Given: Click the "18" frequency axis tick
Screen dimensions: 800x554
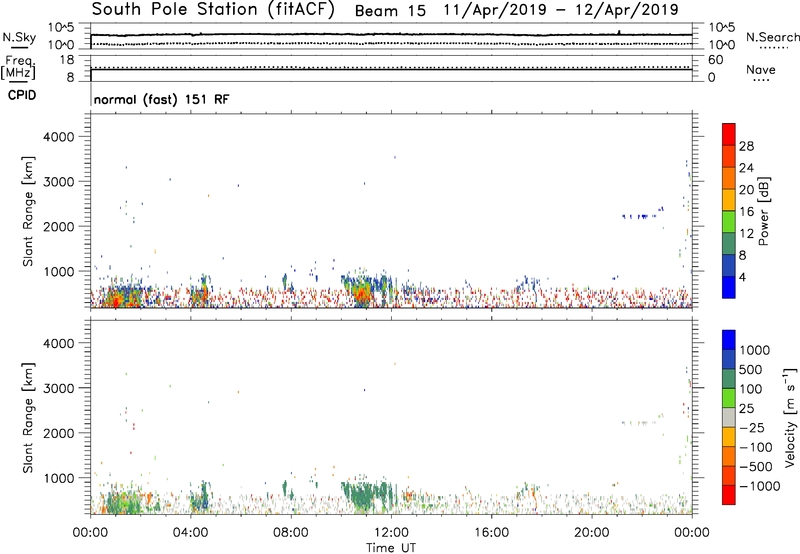Looking at the screenshot, I should click(x=66, y=60).
